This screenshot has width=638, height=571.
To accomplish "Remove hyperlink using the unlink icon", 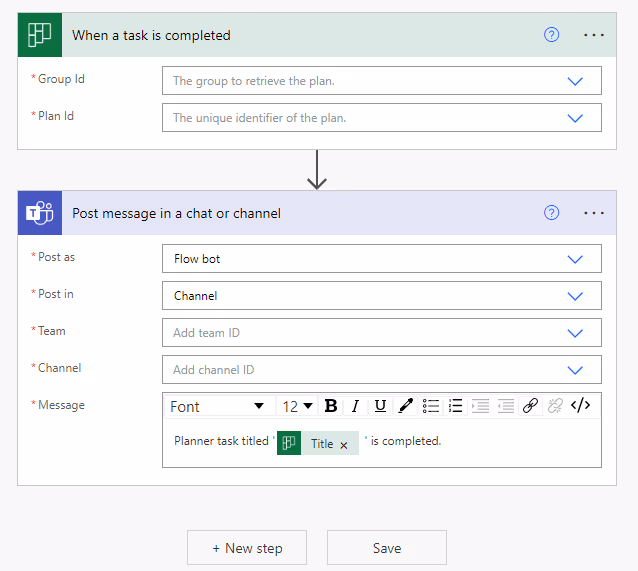I will [x=555, y=406].
